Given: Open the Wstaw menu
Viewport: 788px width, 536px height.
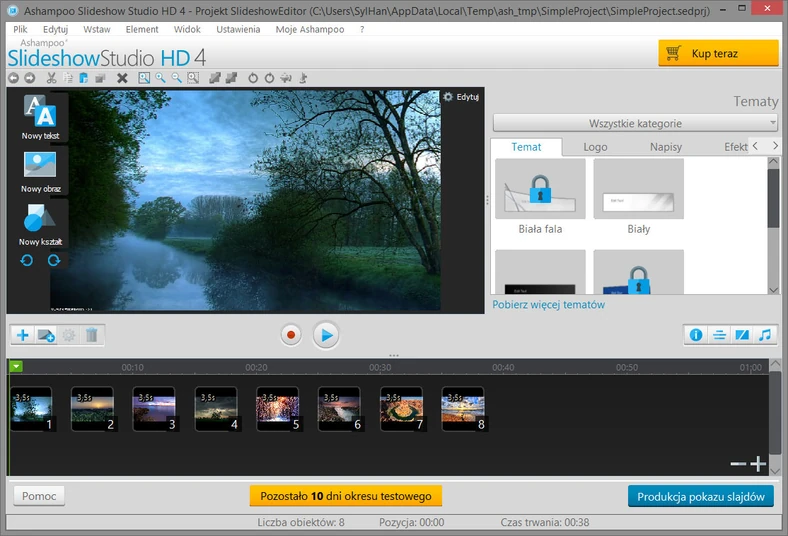Looking at the screenshot, I should [x=97, y=29].
